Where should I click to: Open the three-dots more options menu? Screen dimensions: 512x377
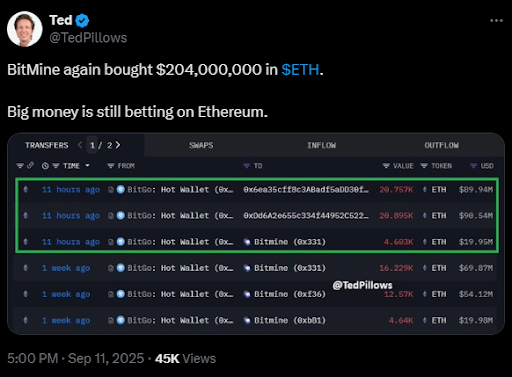pos(496,21)
